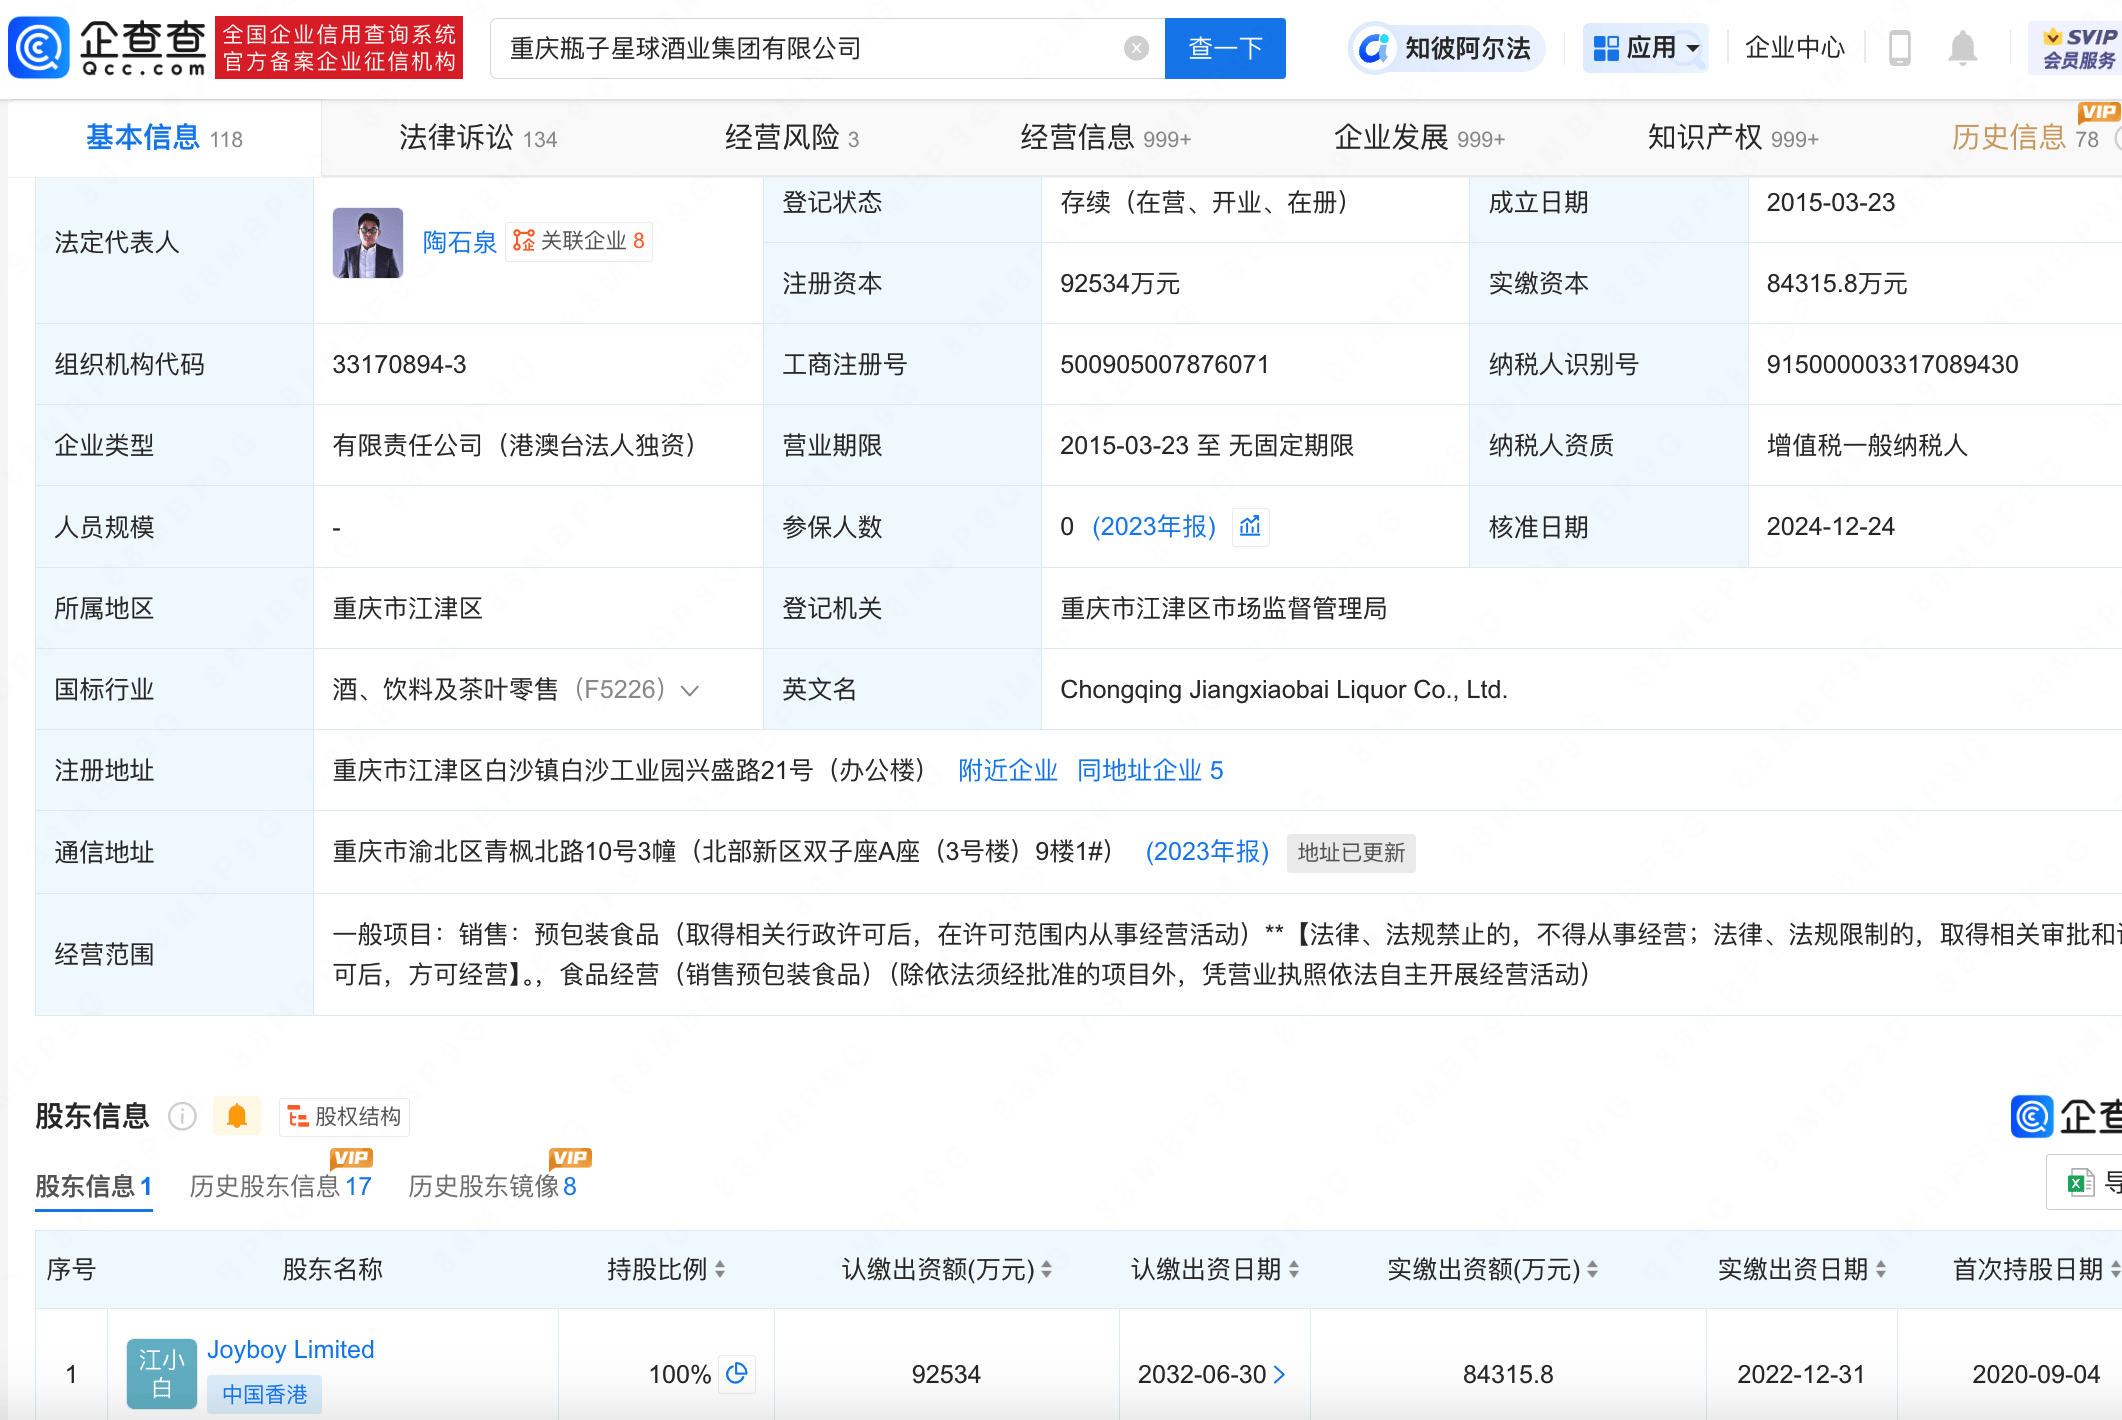Open 2023年报 link beside 参保人数
The width and height of the screenshot is (2122, 1420).
coord(1154,527)
